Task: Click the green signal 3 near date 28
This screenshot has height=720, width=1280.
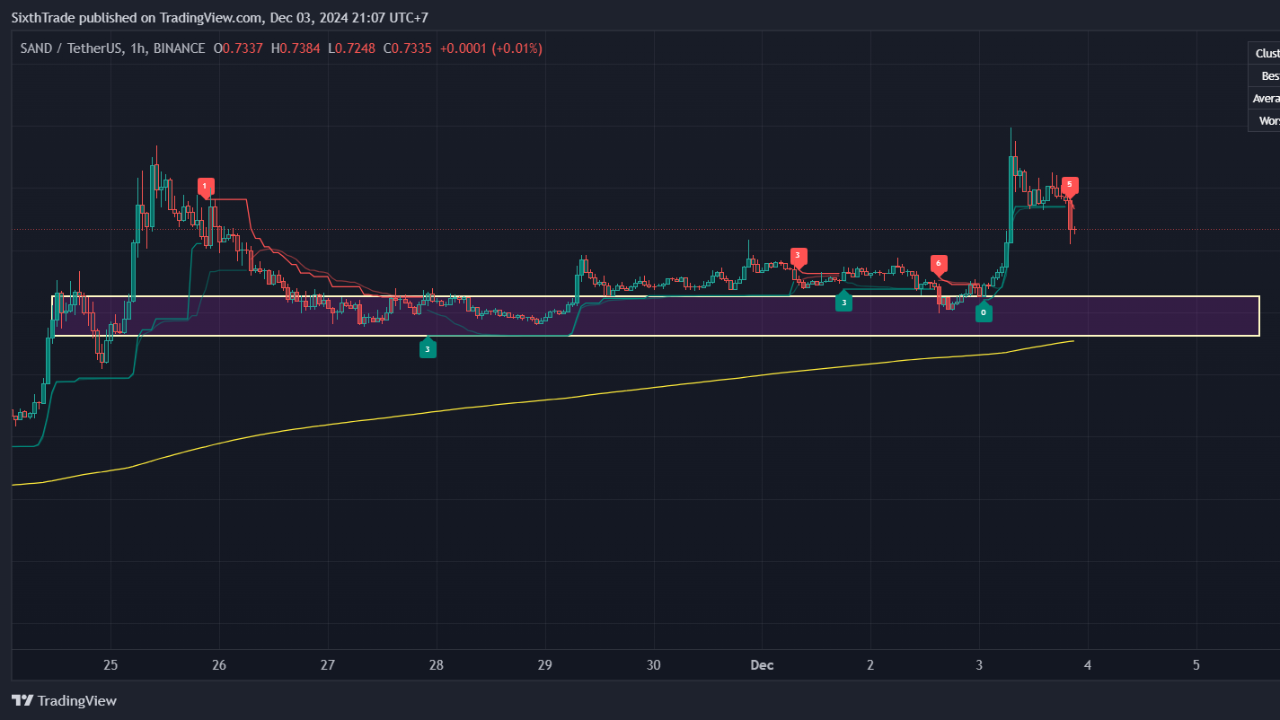Action: (428, 348)
